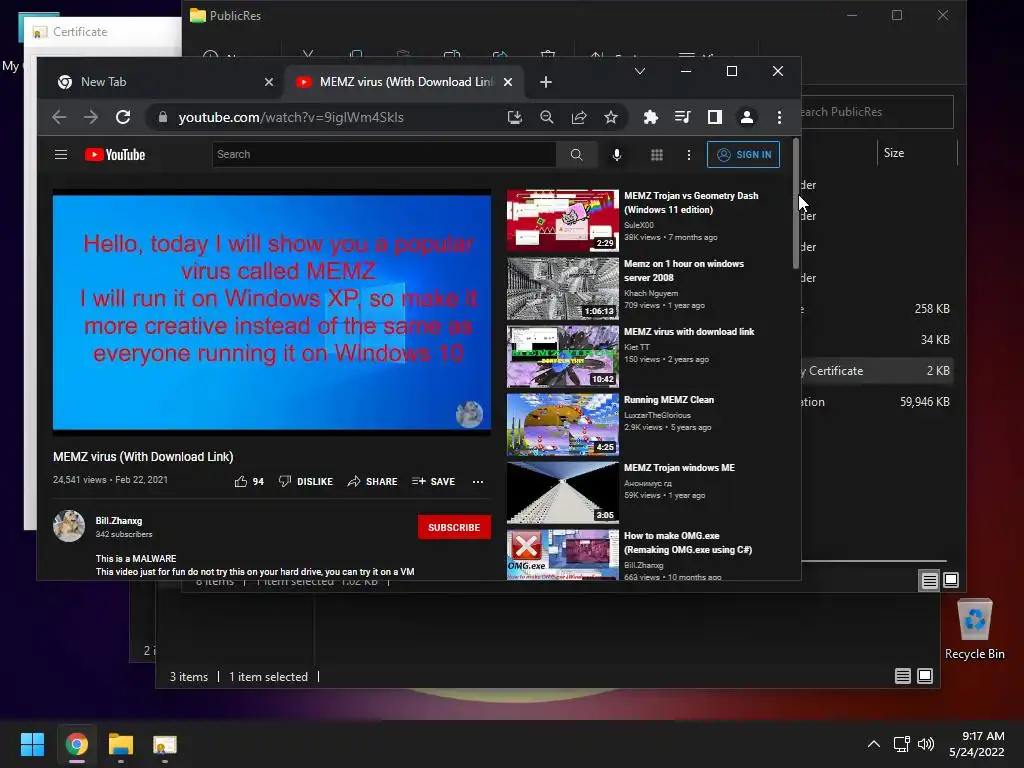Open the volume control in system tray

(926, 744)
